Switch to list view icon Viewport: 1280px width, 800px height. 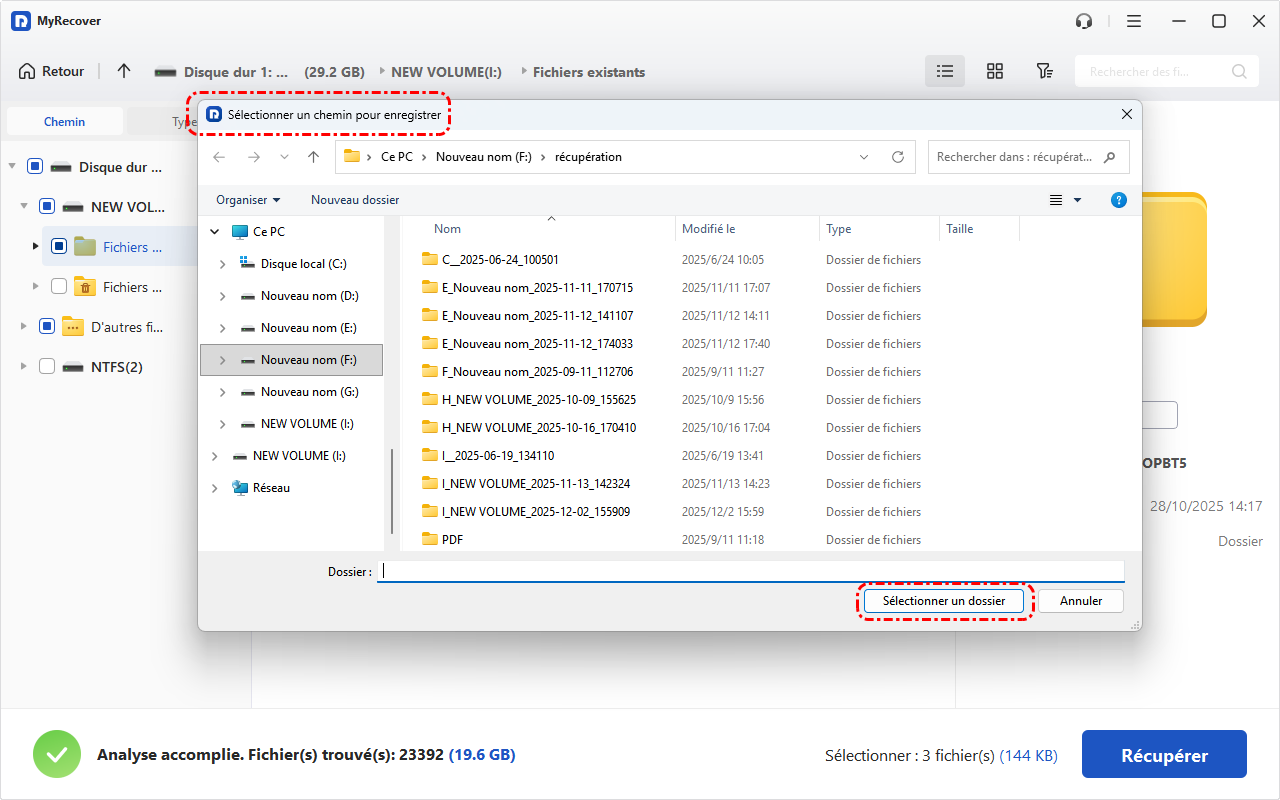(944, 71)
